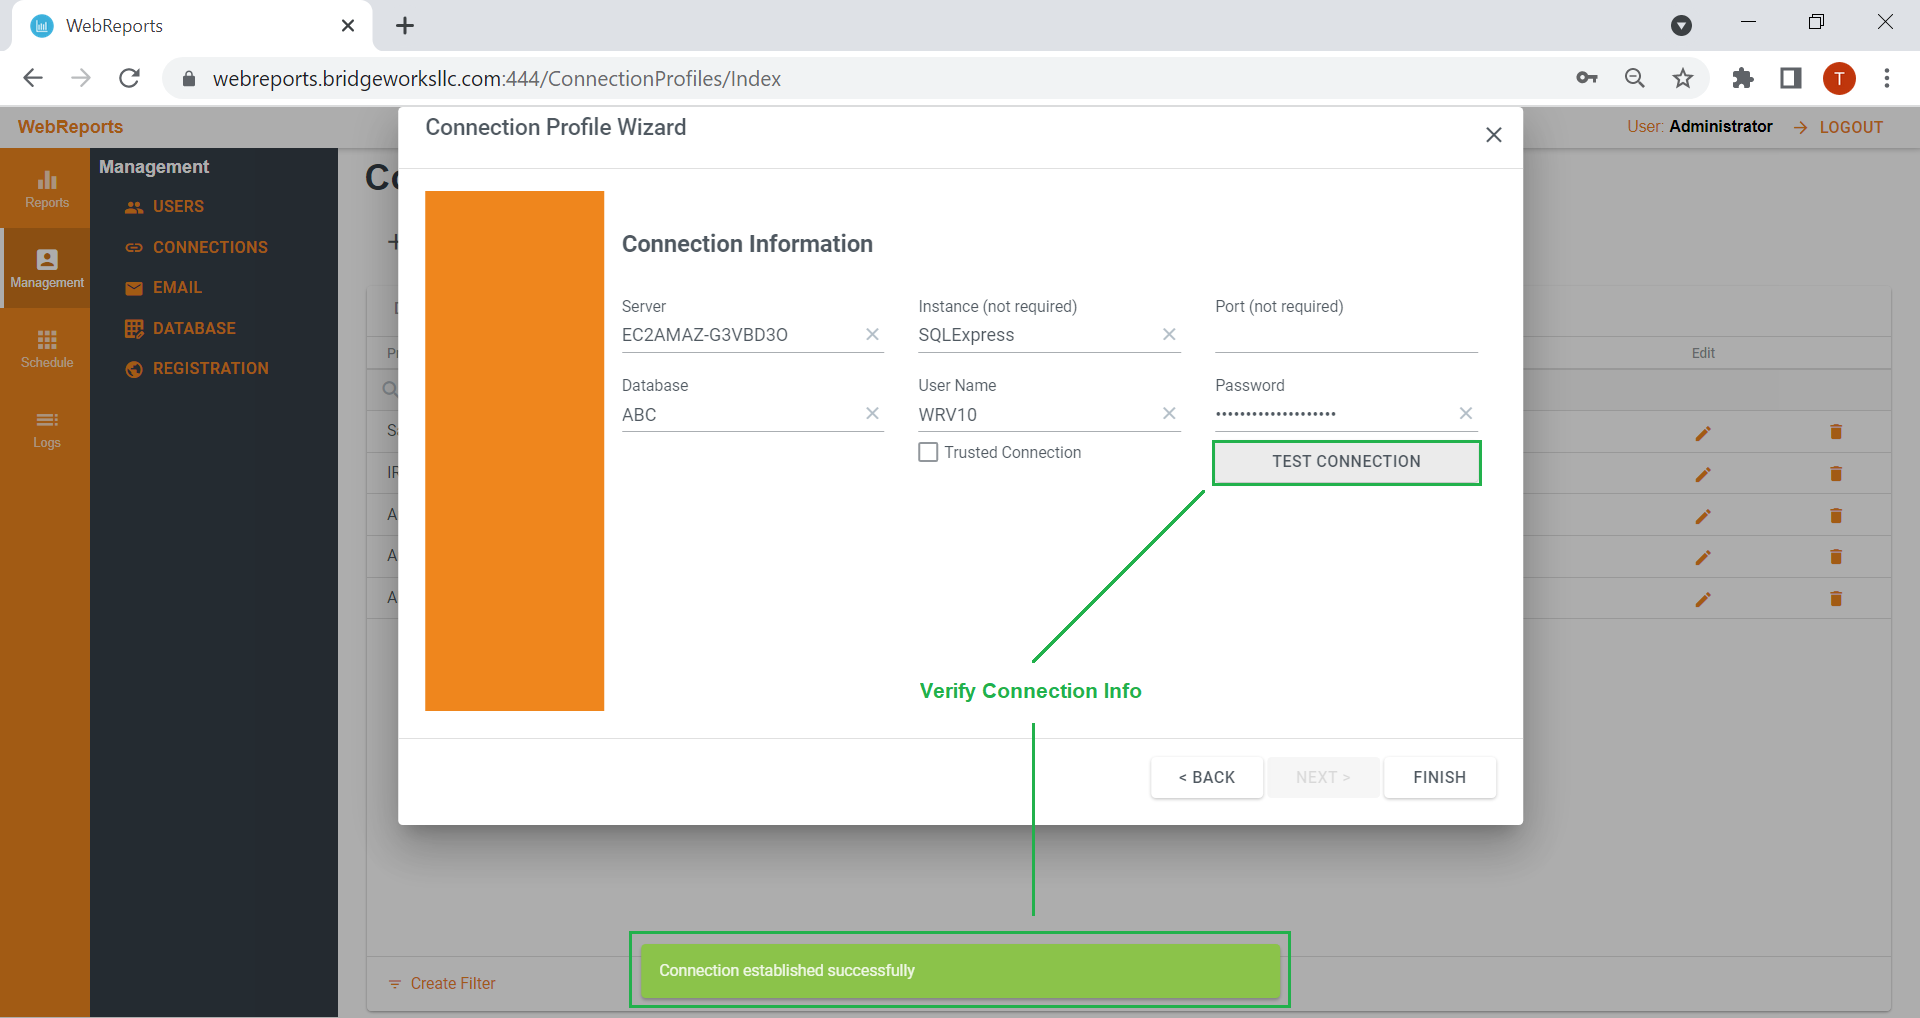Delete the third connection profile row
Viewport: 1920px width, 1018px height.
pos(1836,516)
